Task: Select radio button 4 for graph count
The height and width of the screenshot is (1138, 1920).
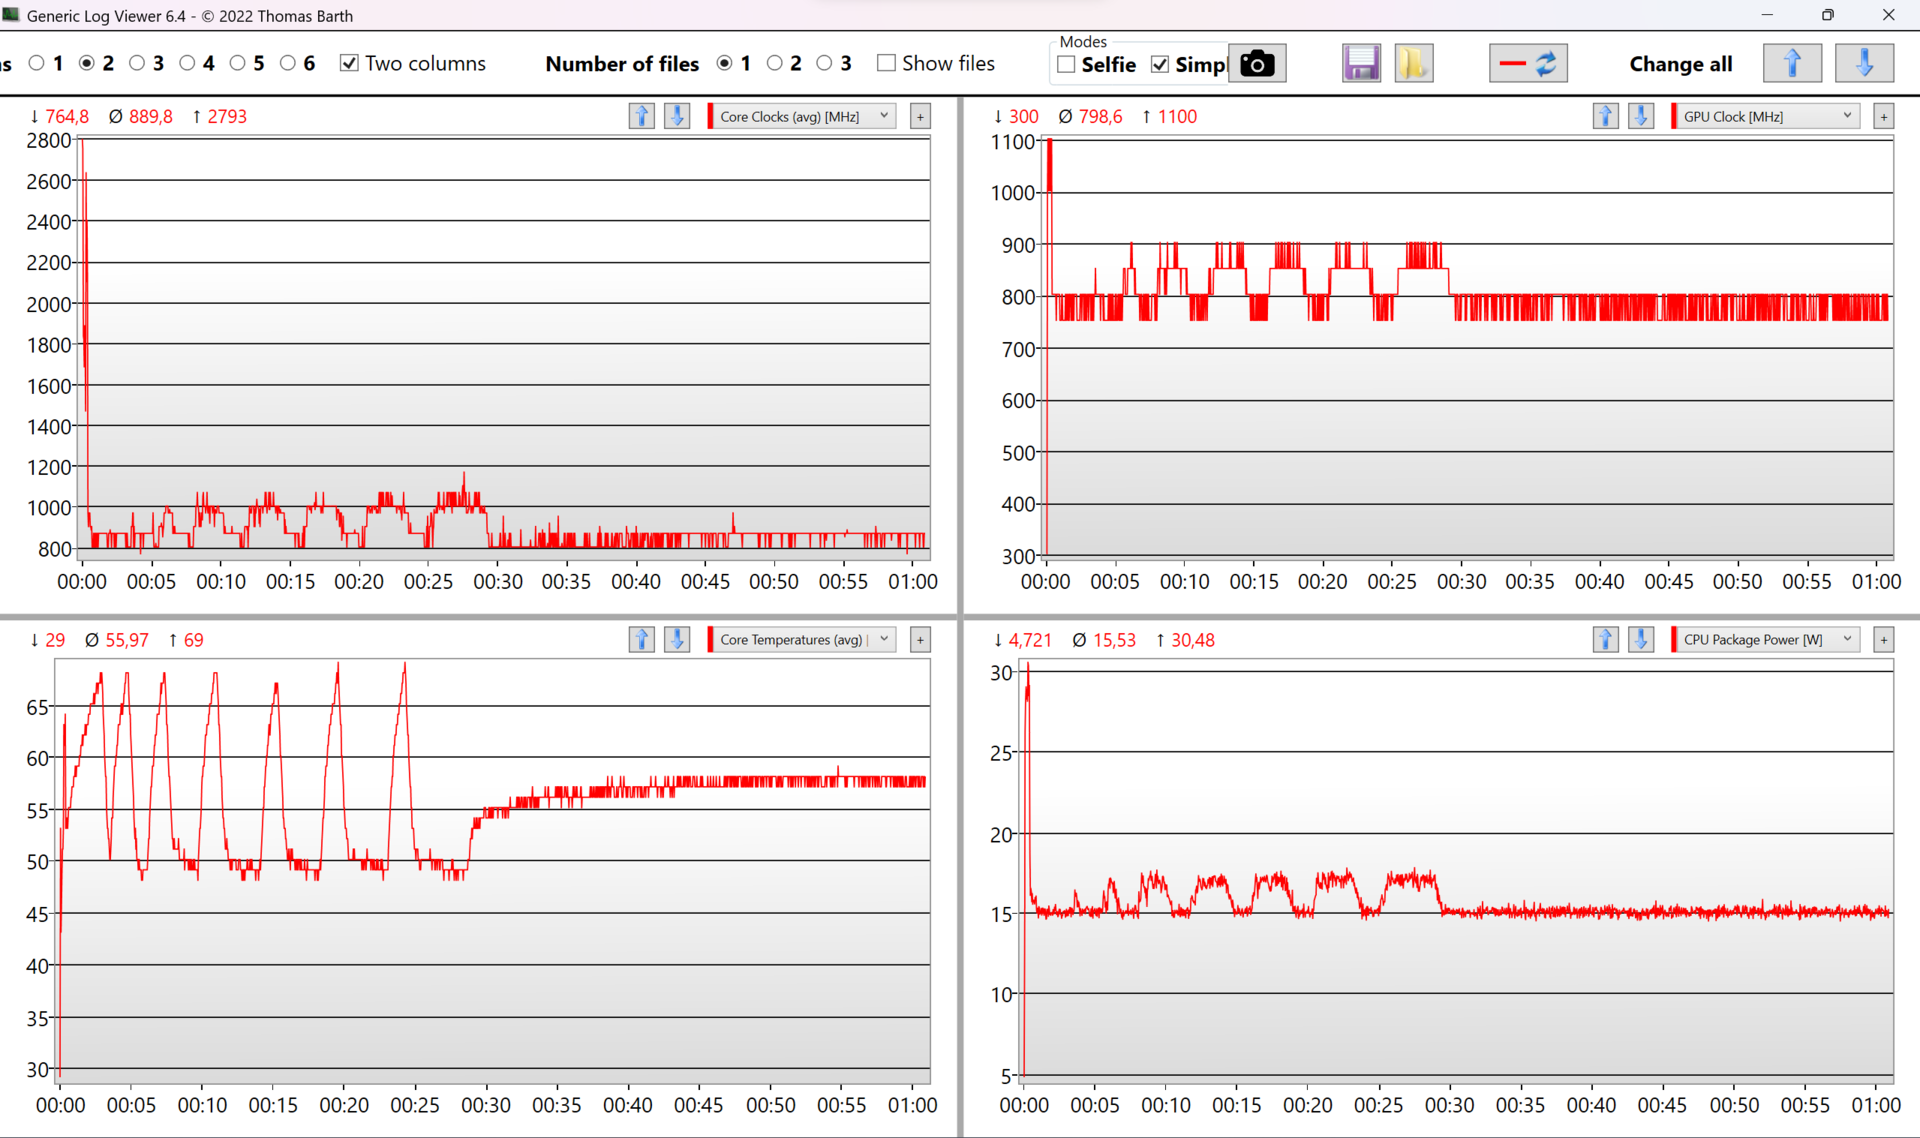Action: tap(187, 63)
